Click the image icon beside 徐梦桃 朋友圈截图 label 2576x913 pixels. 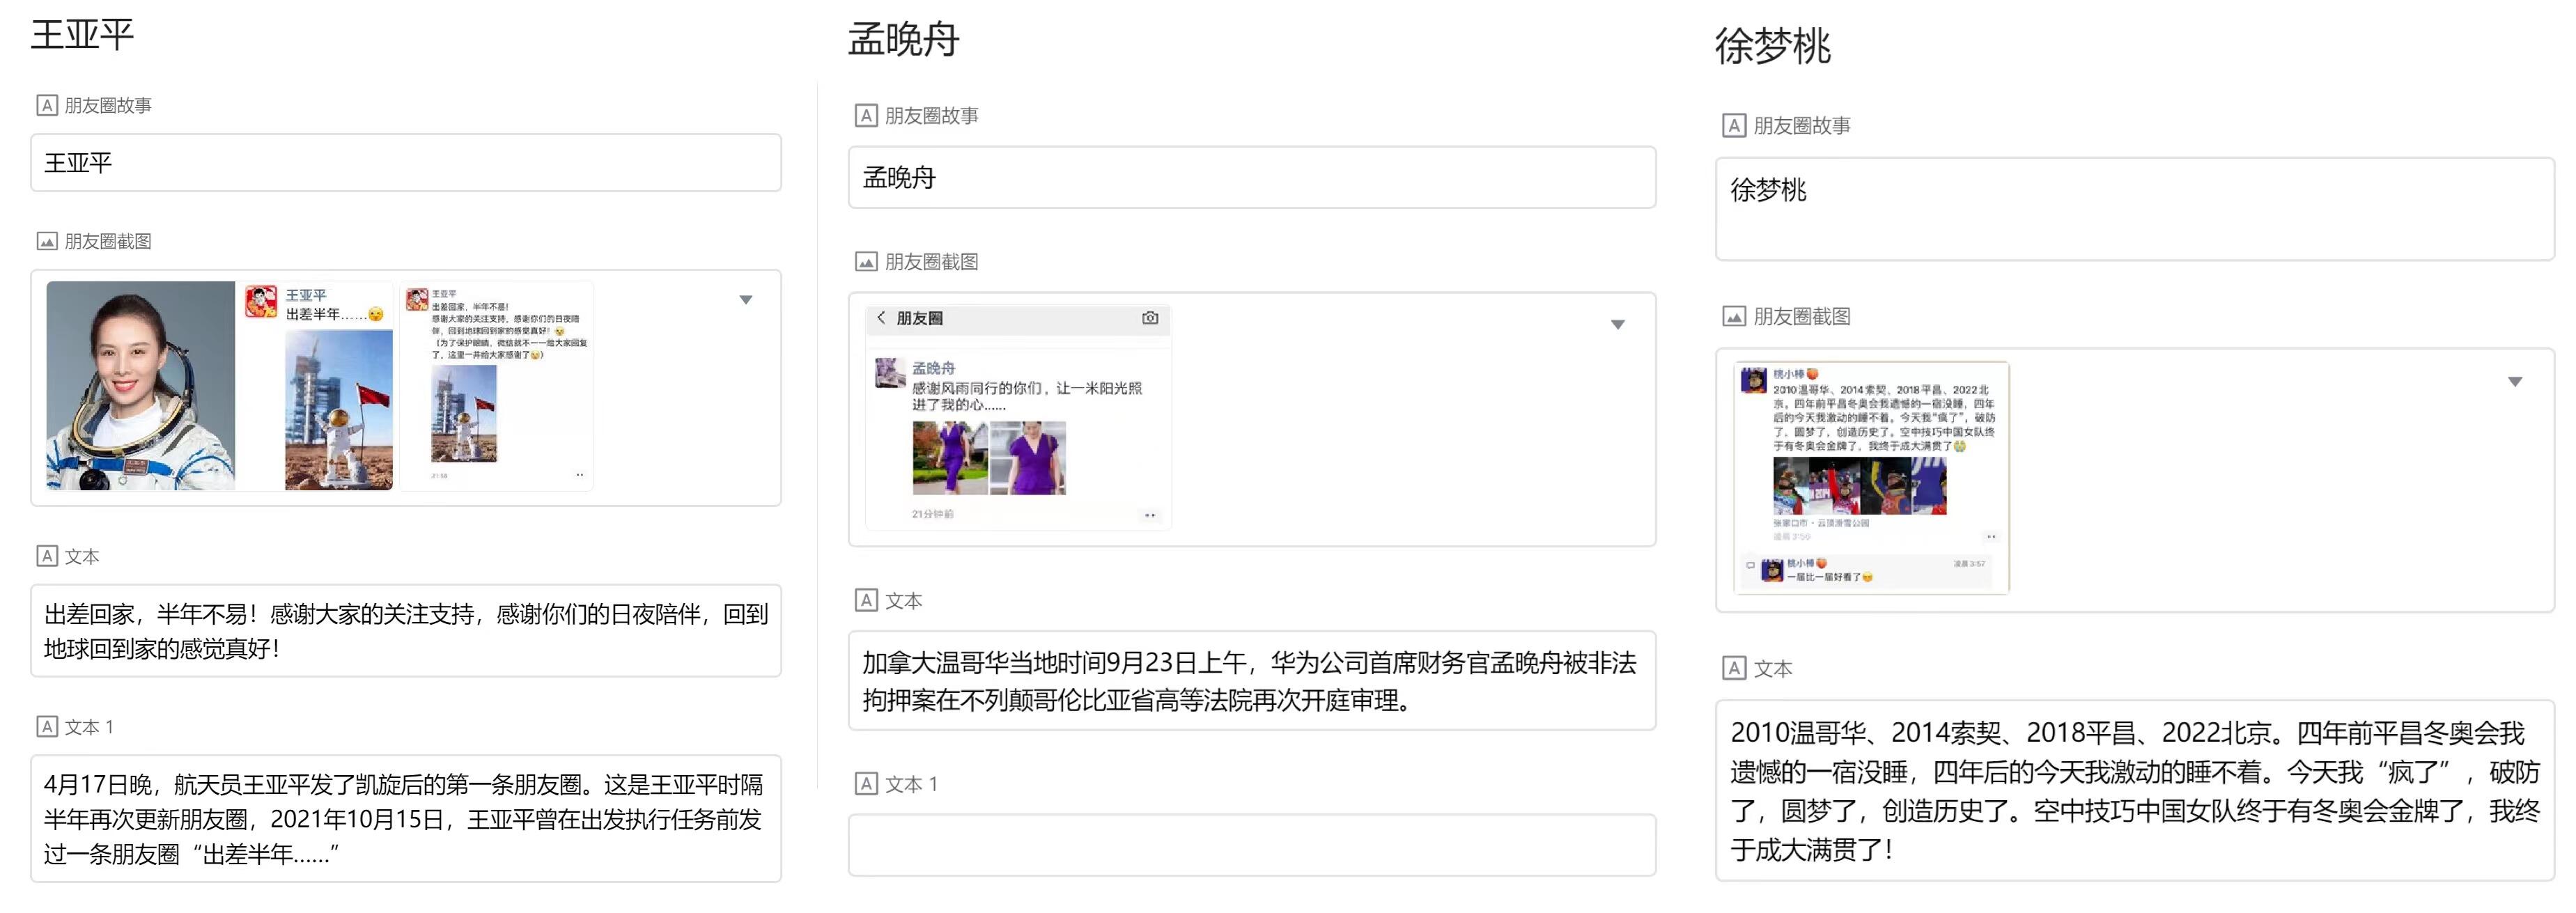(1734, 317)
